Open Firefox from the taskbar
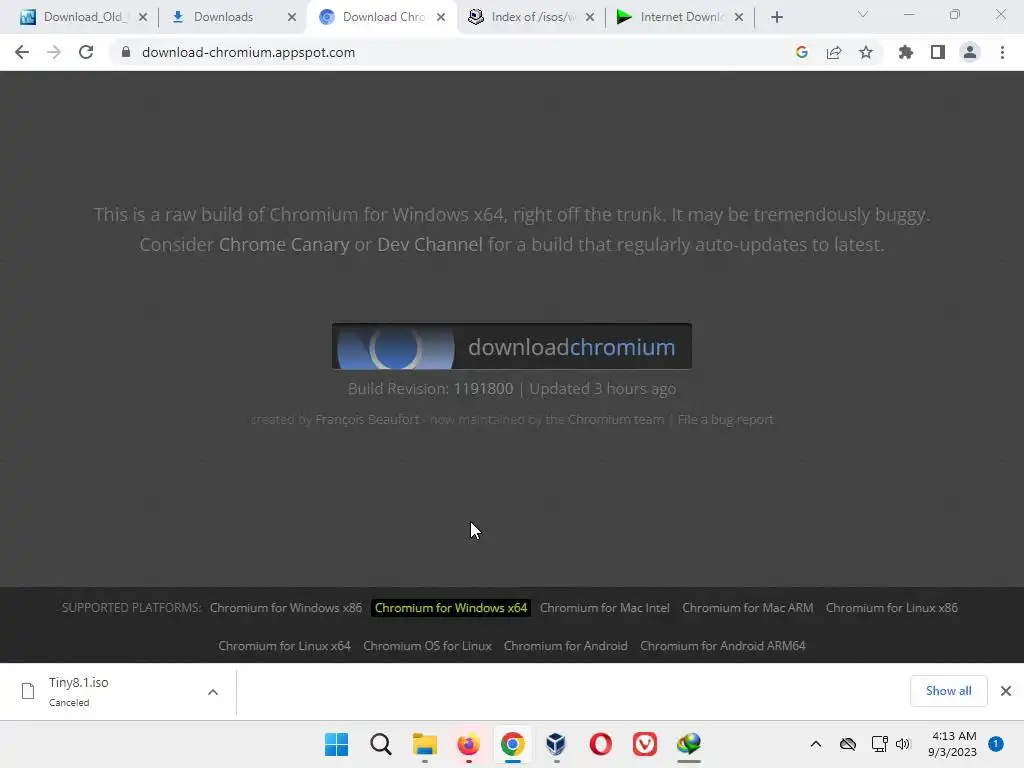 pyautogui.click(x=468, y=744)
